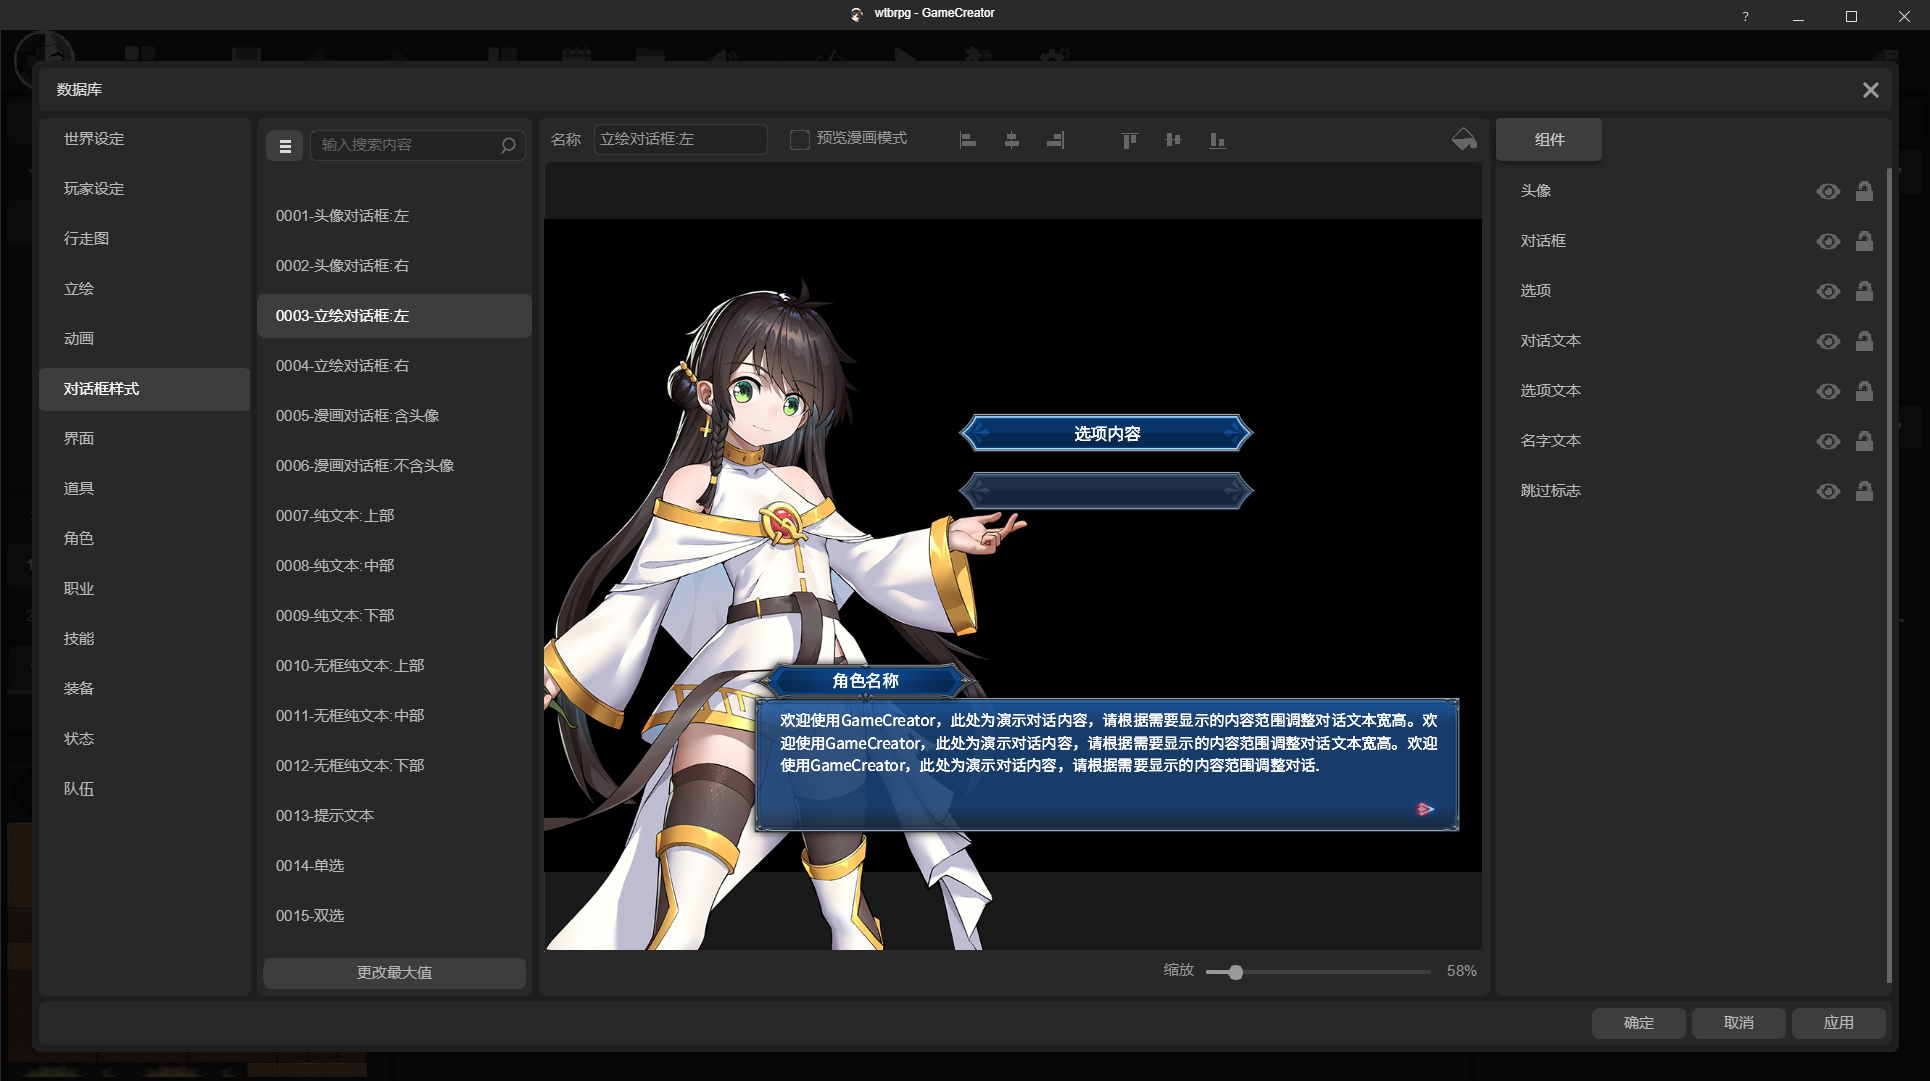Select 0005-漫画对话框:含头像 entry
The width and height of the screenshot is (1930, 1081).
coord(394,416)
